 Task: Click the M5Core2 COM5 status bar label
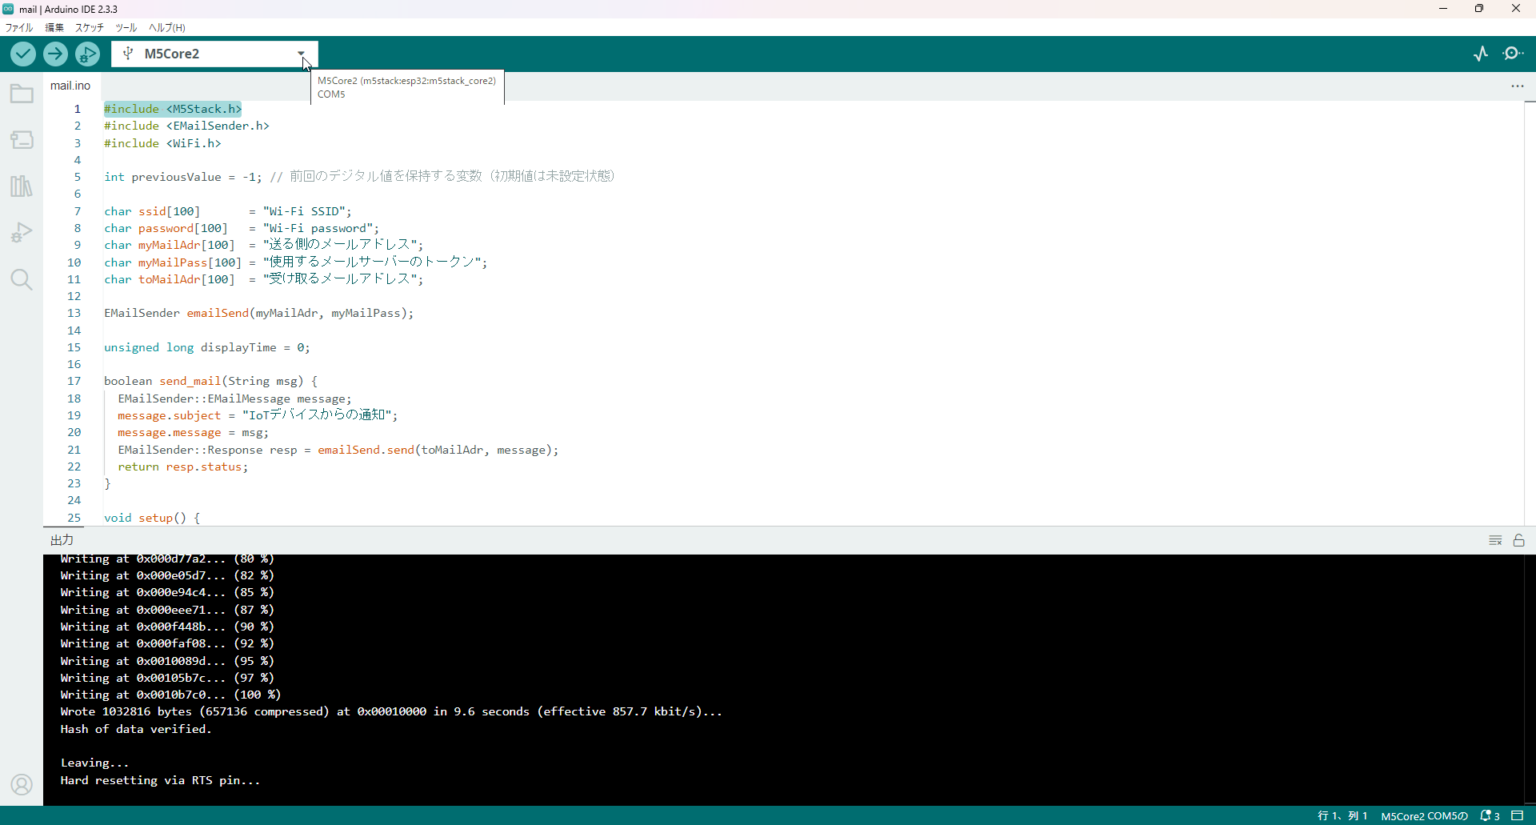pos(1424,815)
